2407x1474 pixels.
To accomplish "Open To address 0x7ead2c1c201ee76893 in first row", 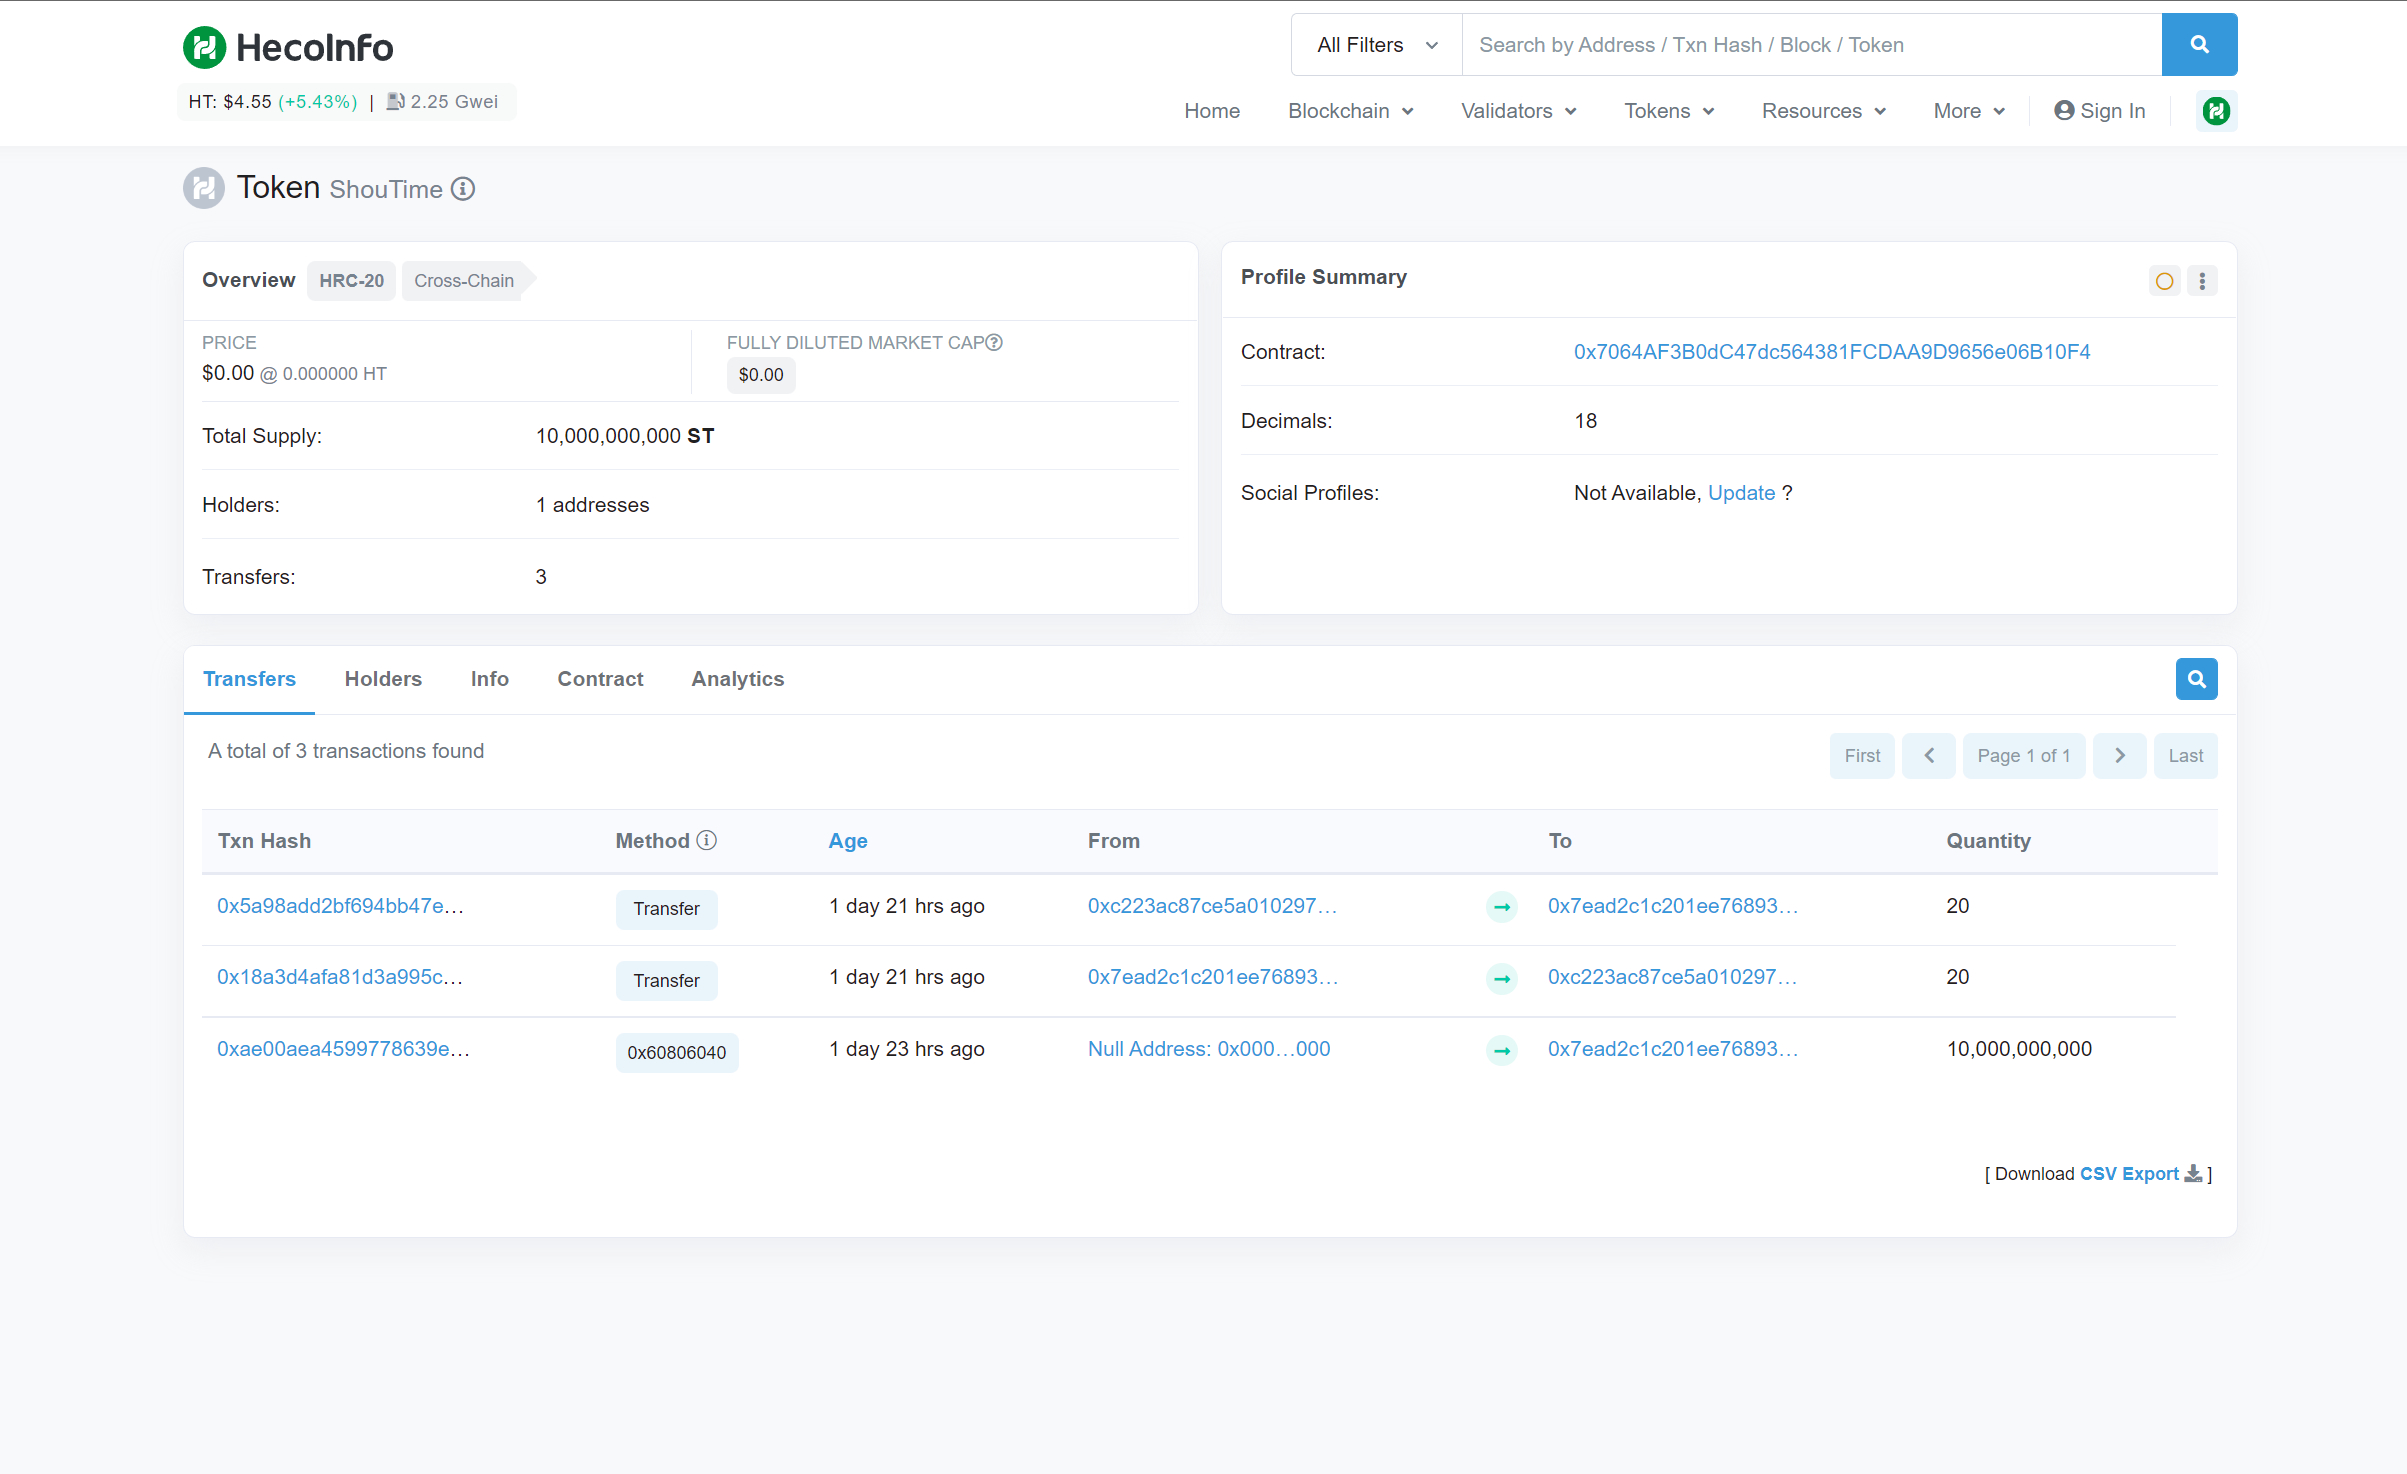I will click(1673, 906).
